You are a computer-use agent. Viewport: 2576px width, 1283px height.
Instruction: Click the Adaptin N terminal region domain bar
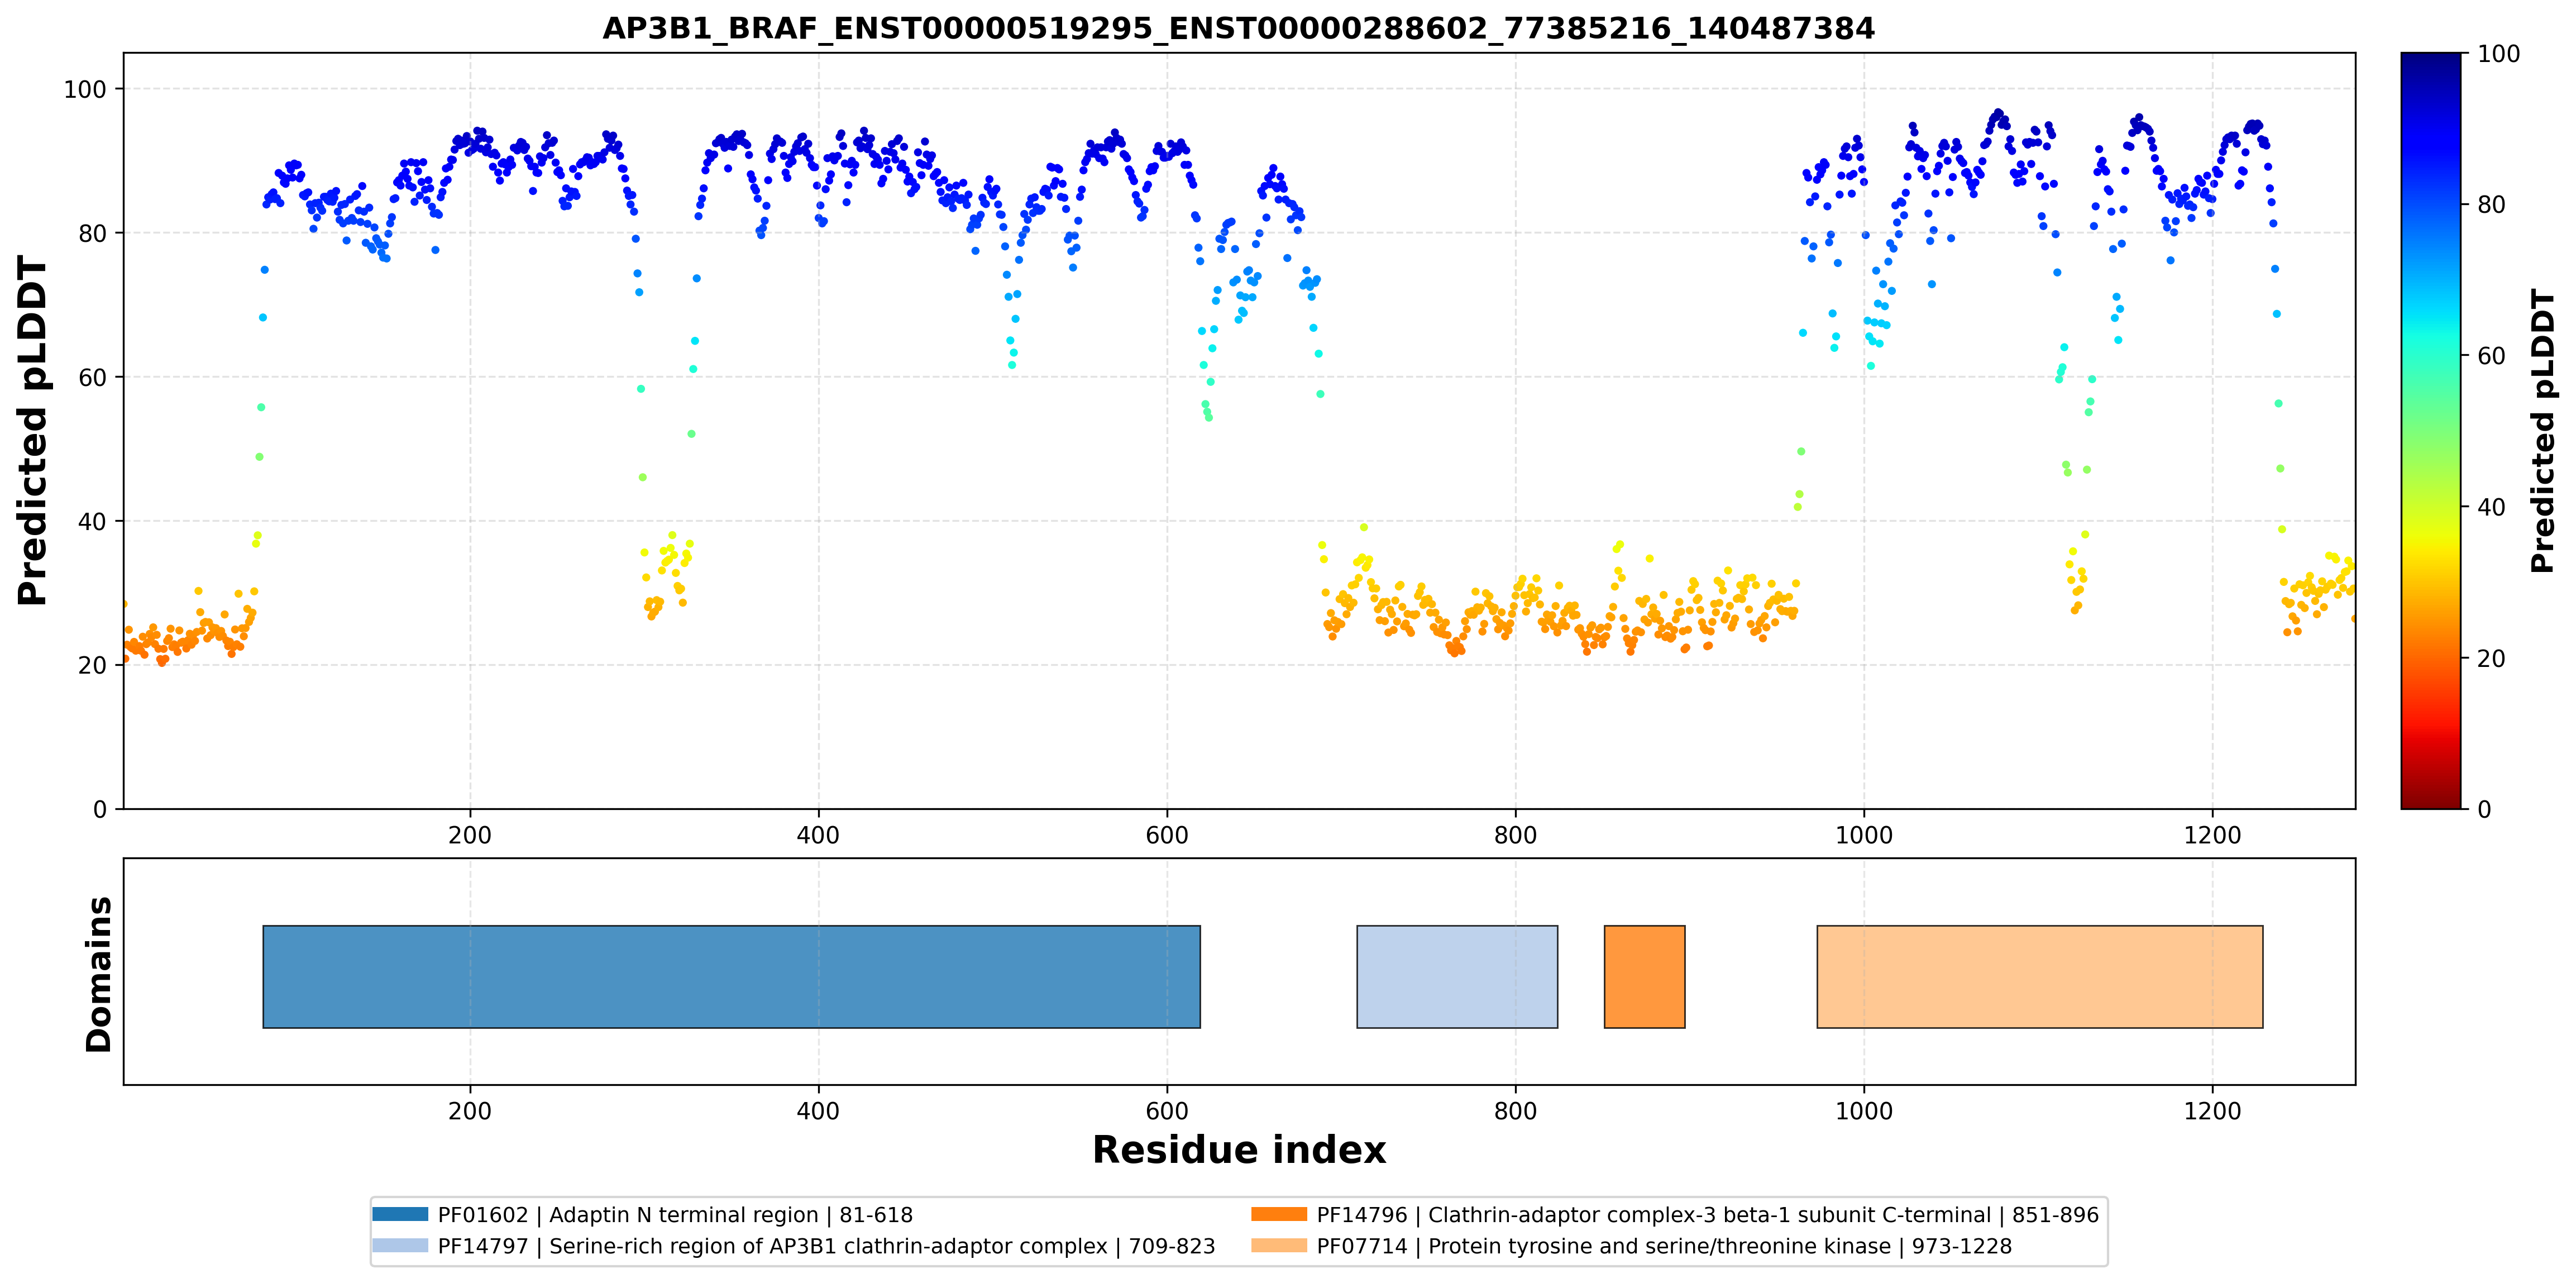click(x=731, y=976)
